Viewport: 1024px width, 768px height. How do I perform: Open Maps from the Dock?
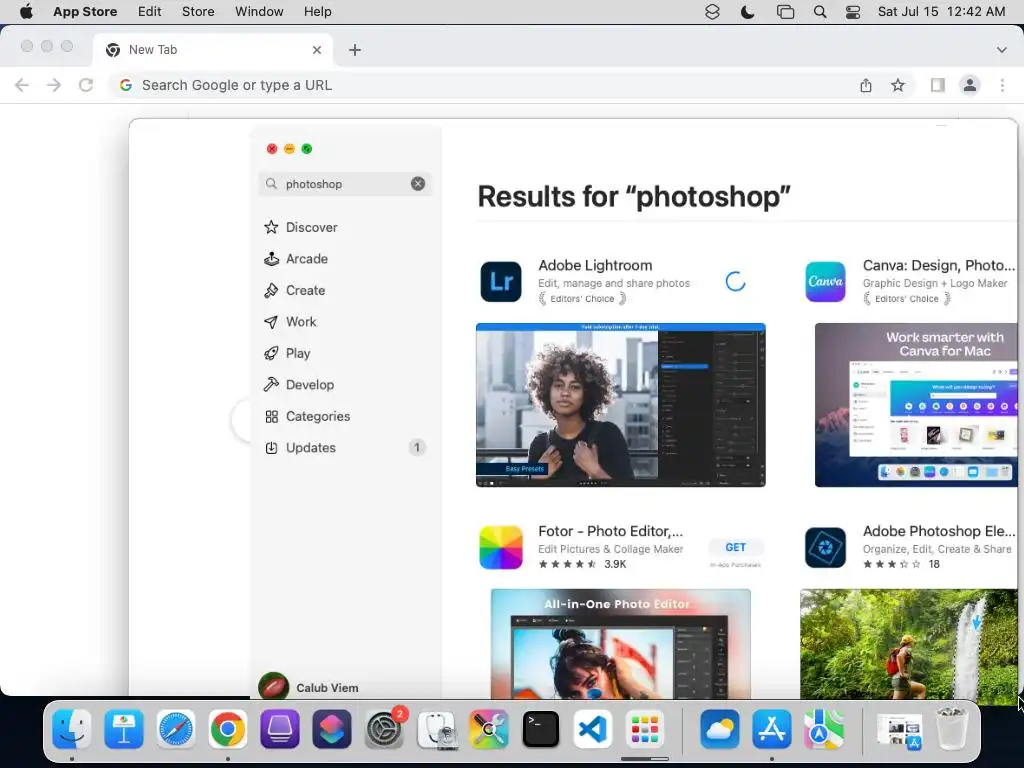pos(824,729)
